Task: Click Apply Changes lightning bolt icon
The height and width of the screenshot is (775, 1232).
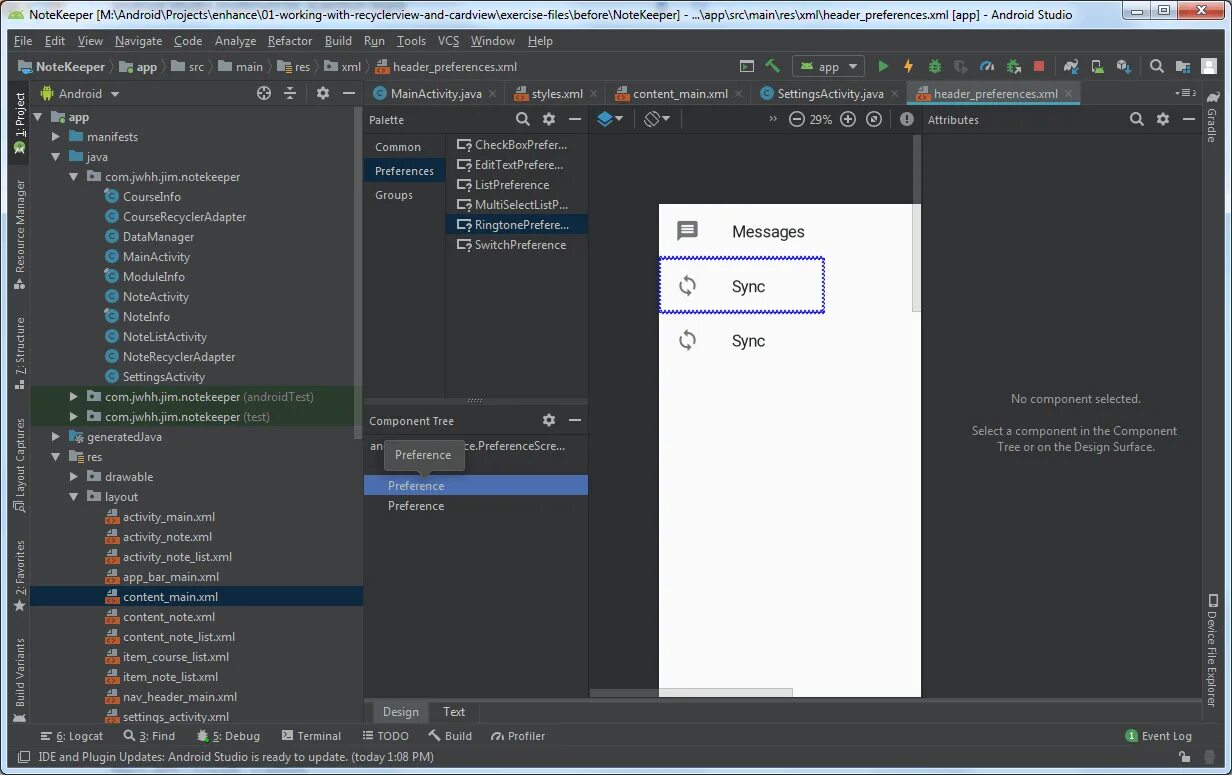Action: [x=908, y=66]
